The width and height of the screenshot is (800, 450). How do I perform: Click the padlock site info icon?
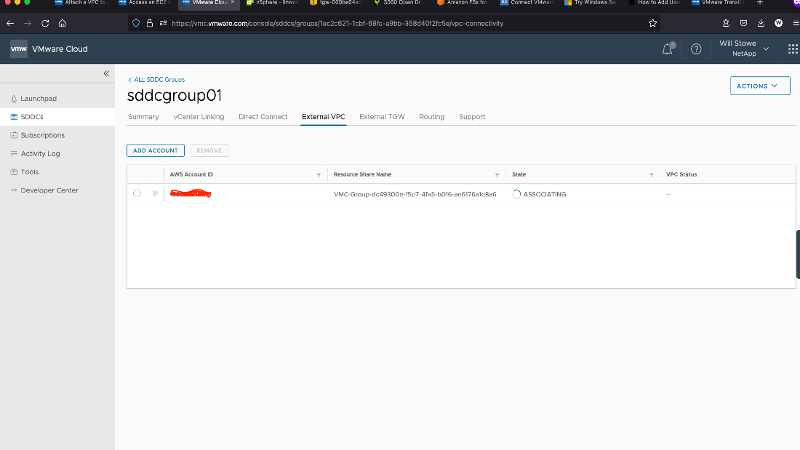(x=149, y=23)
